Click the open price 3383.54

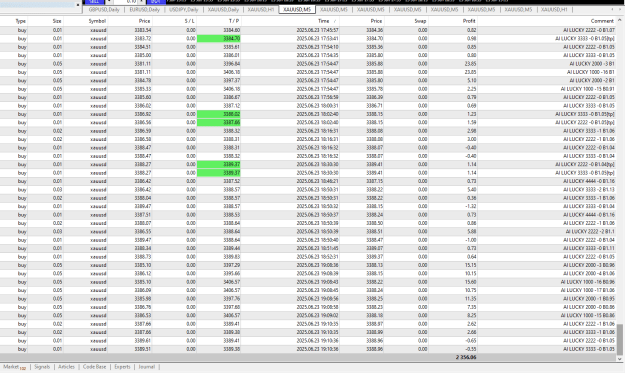(x=142, y=30)
